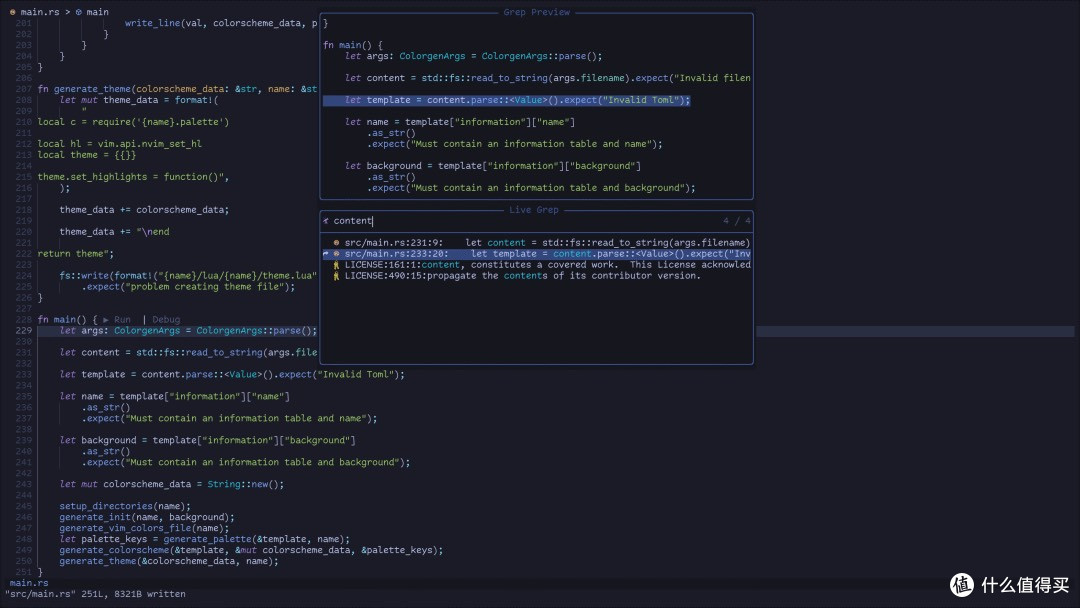Click 'let background = template' editor line 239
The height and width of the screenshot is (608, 1080).
[x=207, y=440]
